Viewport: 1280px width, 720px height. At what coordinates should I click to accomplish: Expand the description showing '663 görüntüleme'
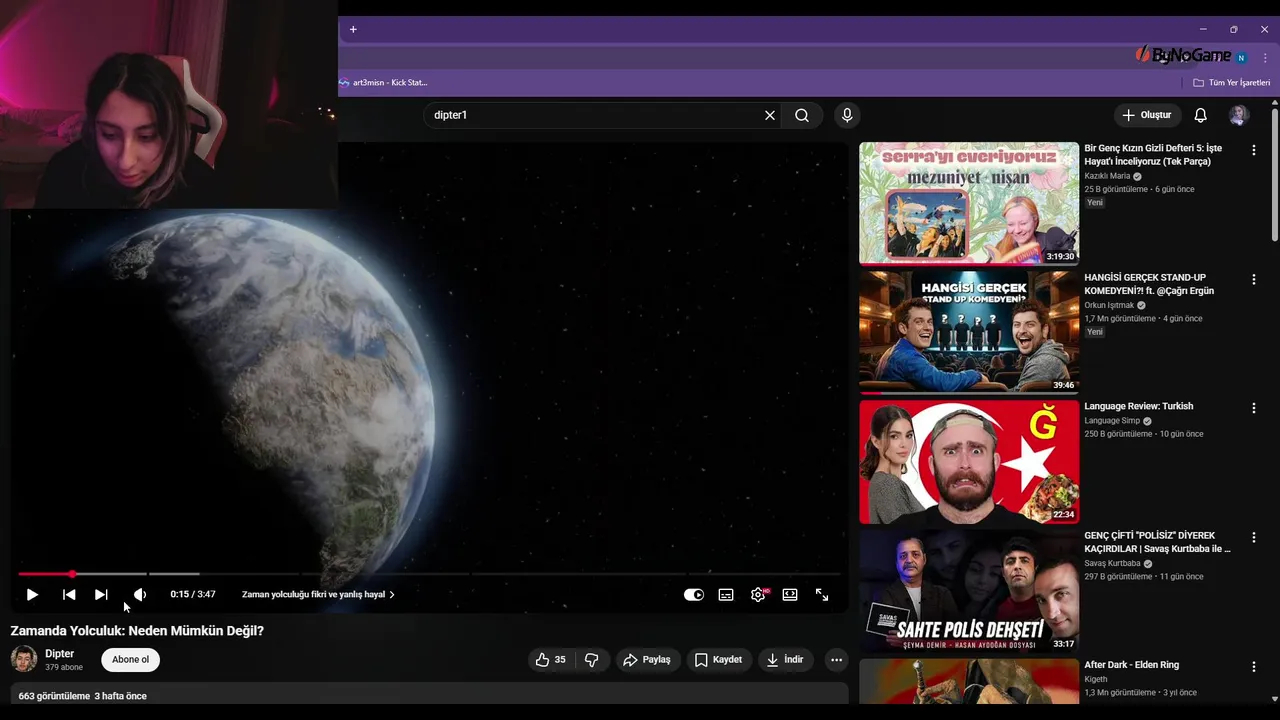coord(429,694)
